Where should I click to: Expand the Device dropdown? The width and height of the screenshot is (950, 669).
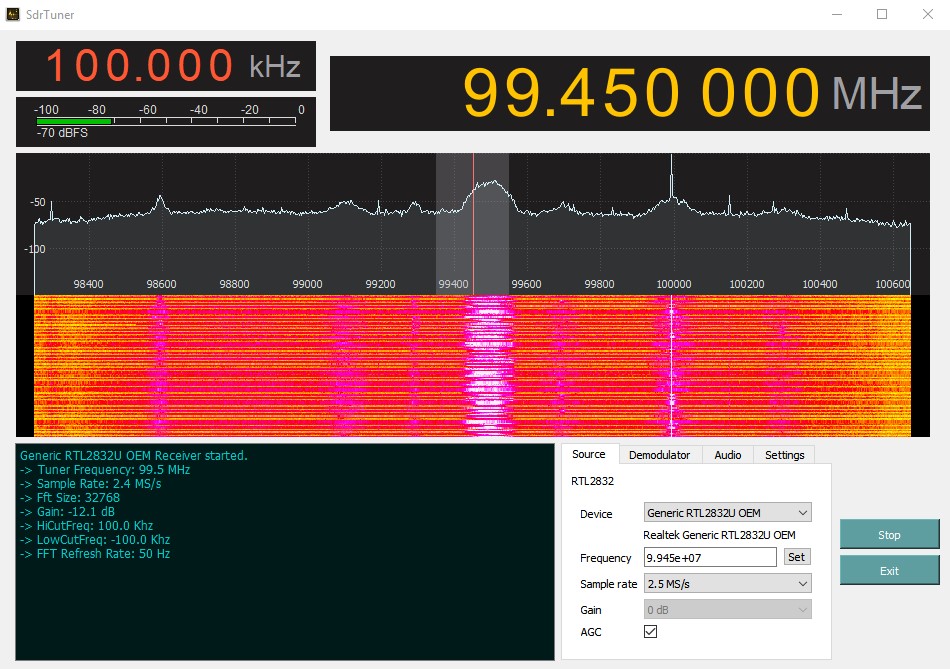[x=728, y=513]
